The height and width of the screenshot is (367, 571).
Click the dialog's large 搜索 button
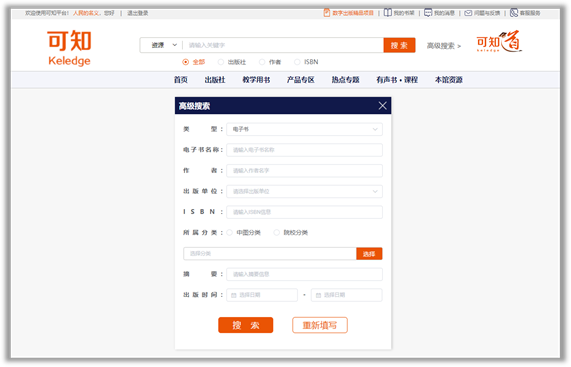point(245,325)
